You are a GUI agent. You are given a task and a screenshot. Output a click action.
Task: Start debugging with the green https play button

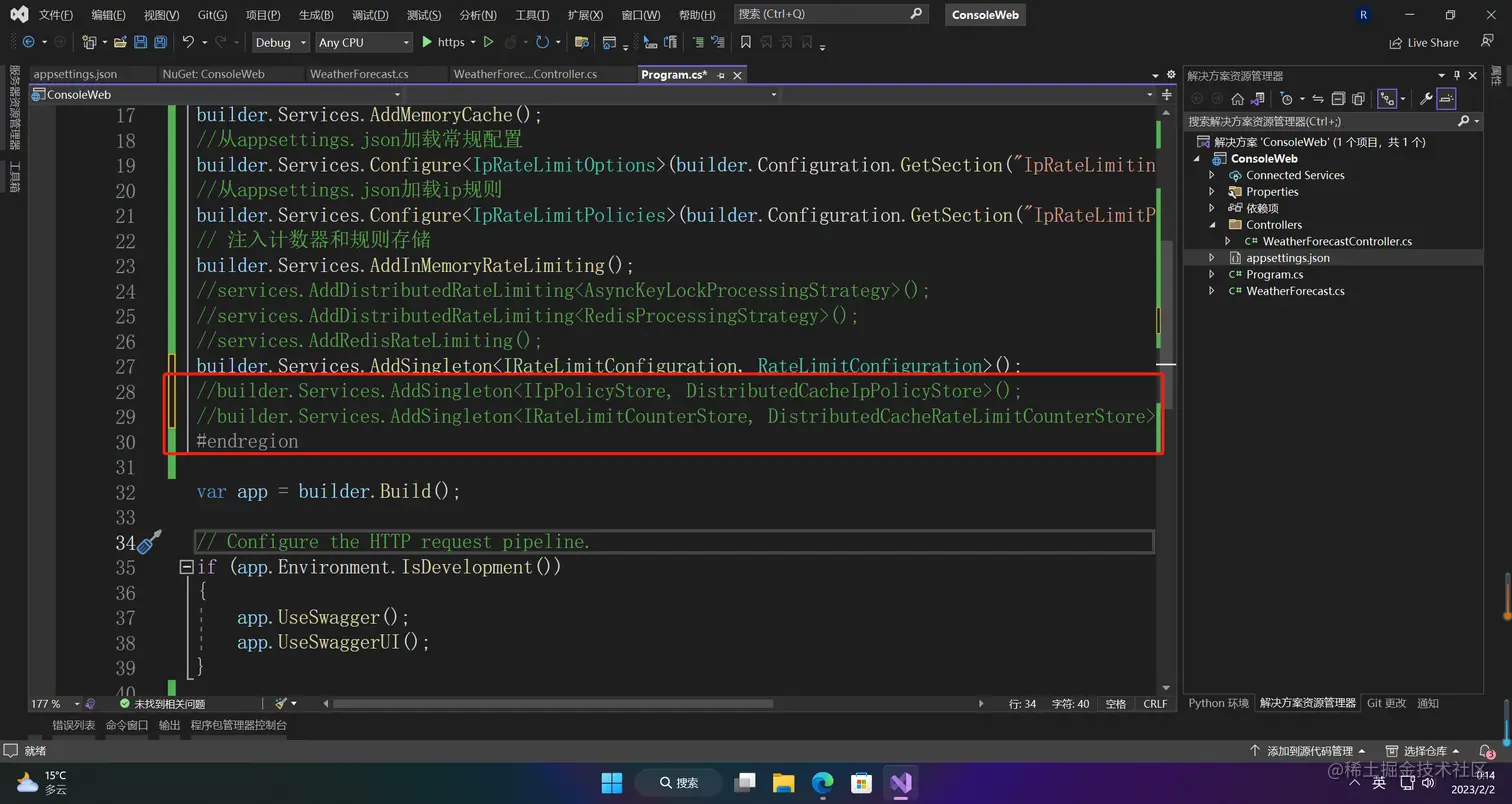coord(427,42)
